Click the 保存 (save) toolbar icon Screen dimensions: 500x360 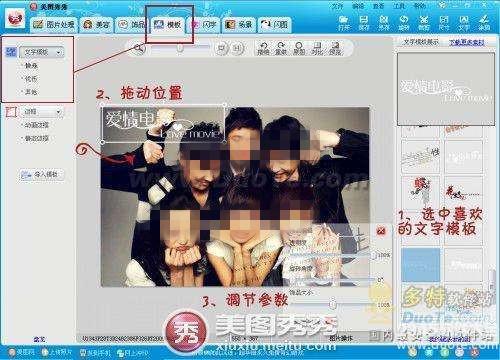pyautogui.click(x=364, y=23)
